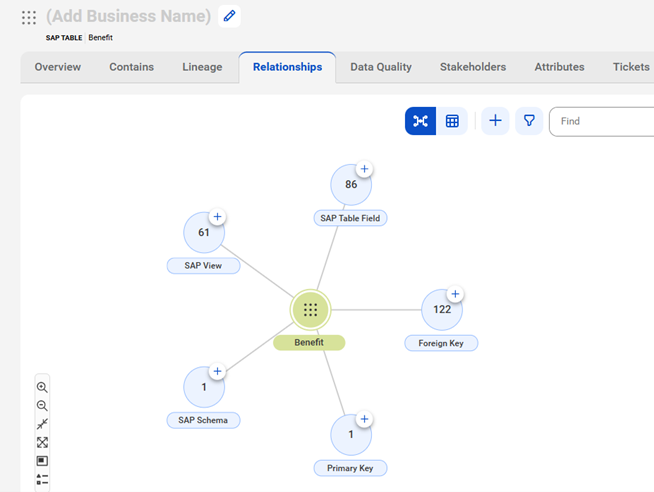Select the 61 SAP View circle
654x492 pixels.
coord(204,233)
